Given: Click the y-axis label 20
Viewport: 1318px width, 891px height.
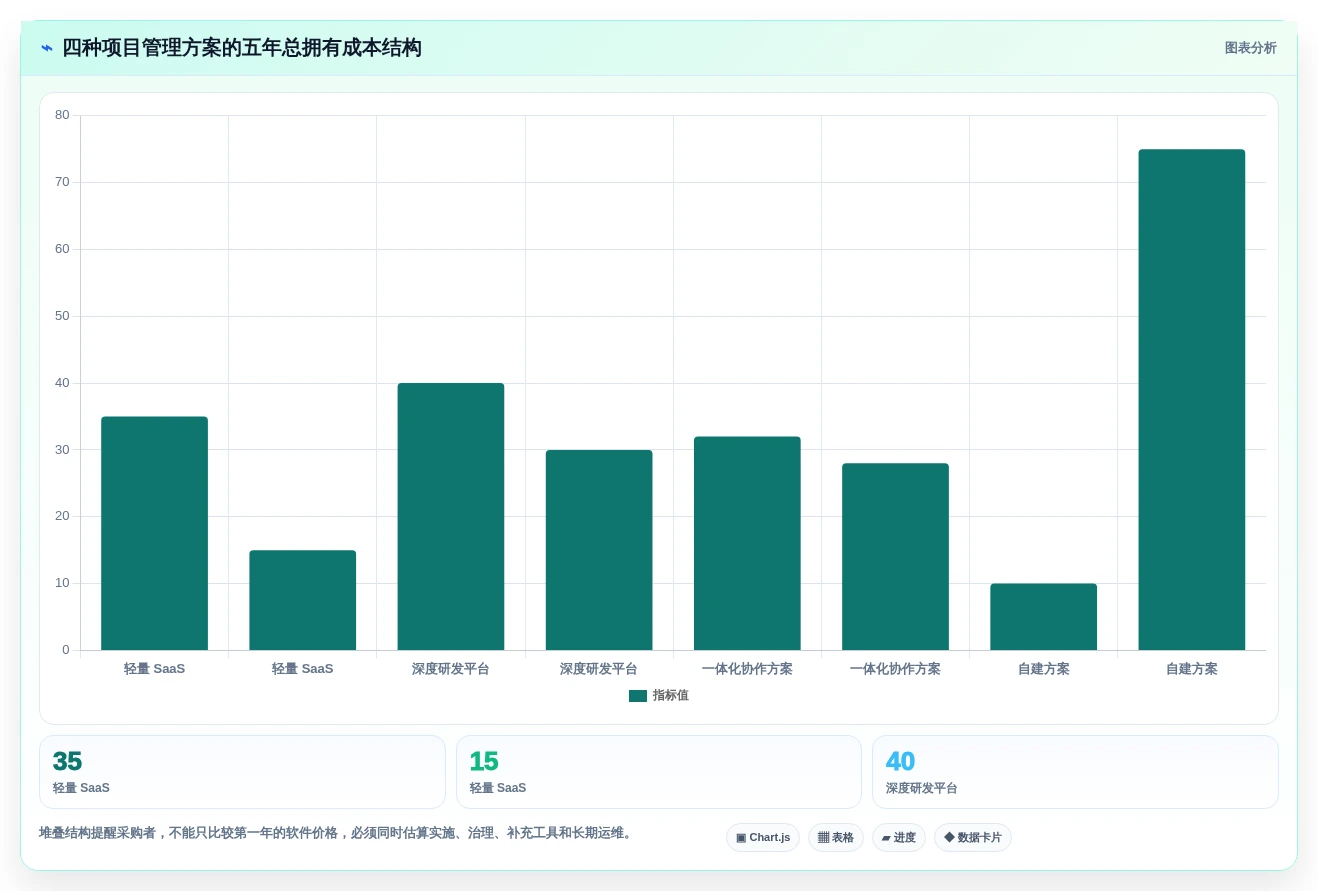Looking at the screenshot, I should point(62,516).
